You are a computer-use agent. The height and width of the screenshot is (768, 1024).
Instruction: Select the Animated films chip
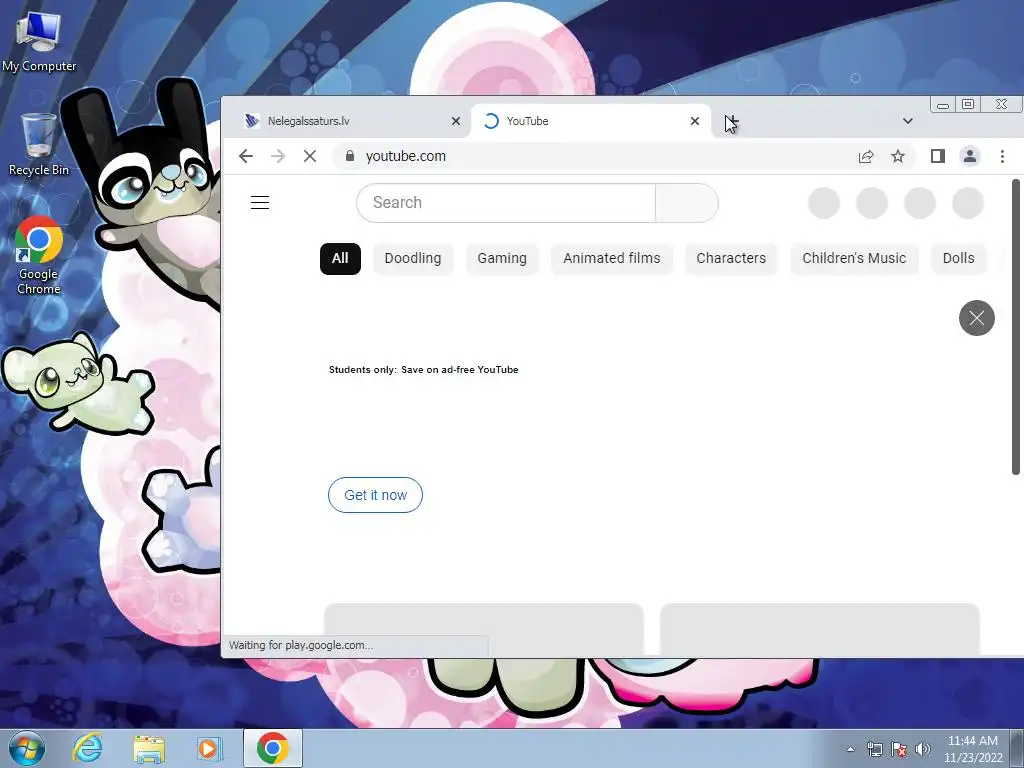(612, 258)
